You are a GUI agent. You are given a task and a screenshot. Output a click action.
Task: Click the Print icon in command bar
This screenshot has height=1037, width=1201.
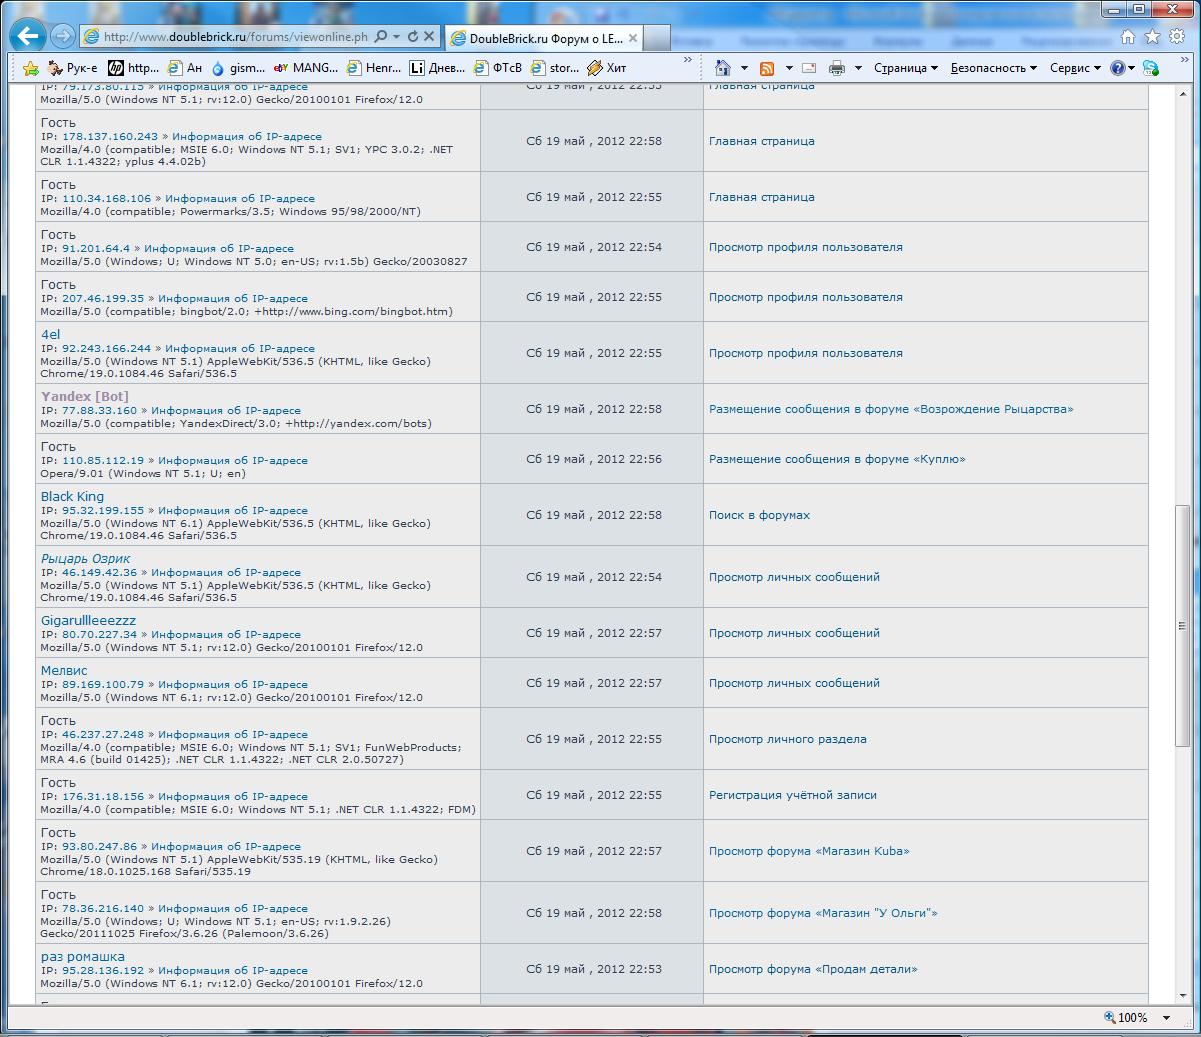837,68
